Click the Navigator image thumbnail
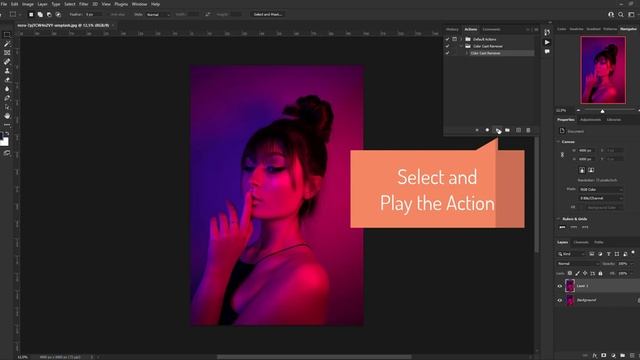 click(603, 70)
